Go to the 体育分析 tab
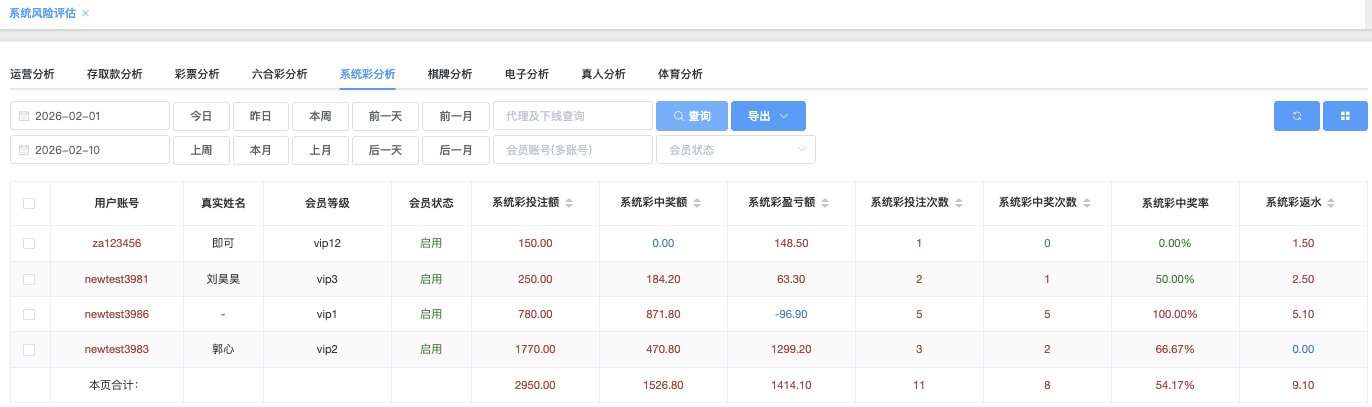 (x=680, y=74)
